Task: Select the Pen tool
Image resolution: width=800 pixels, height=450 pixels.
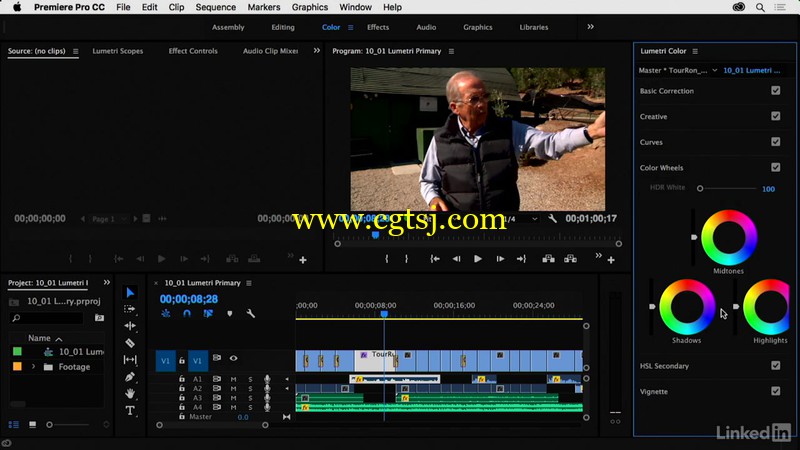Action: (x=130, y=377)
